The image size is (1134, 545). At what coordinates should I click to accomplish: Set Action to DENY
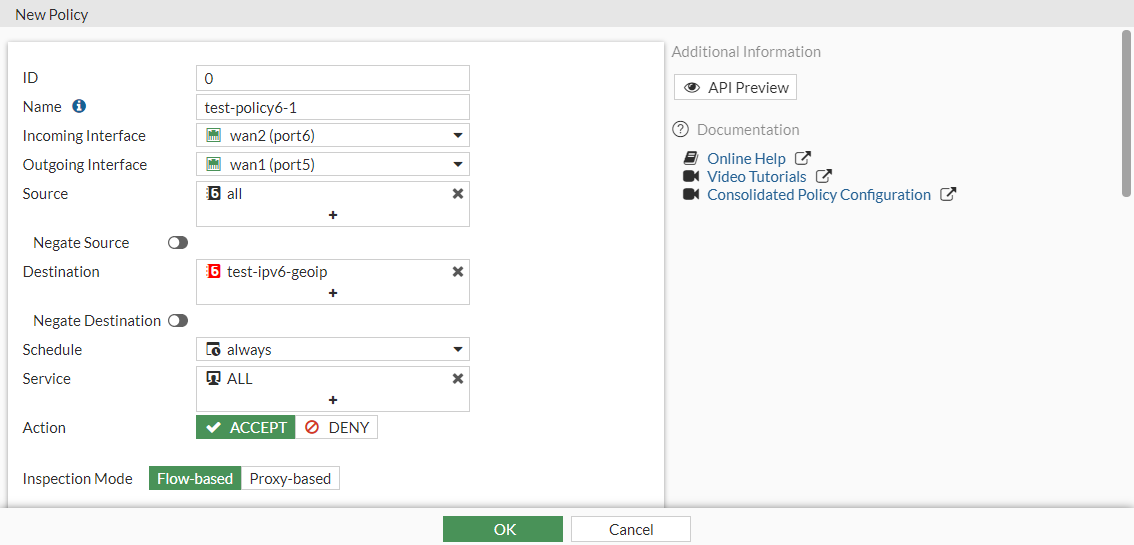[x=337, y=428]
